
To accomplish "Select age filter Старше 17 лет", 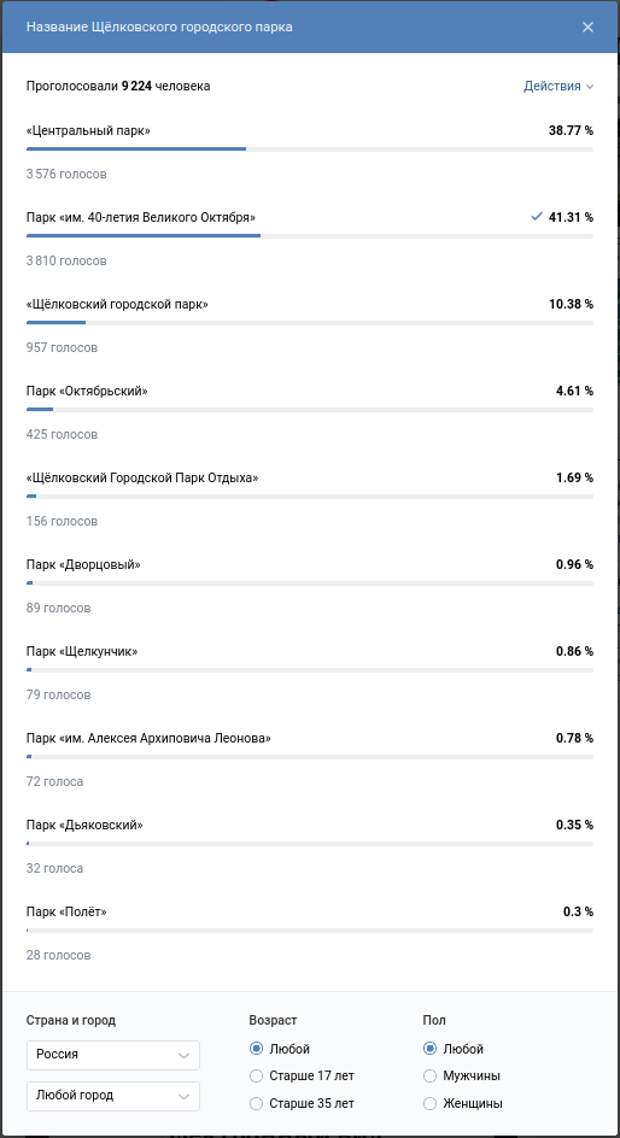I will 301,1076.
